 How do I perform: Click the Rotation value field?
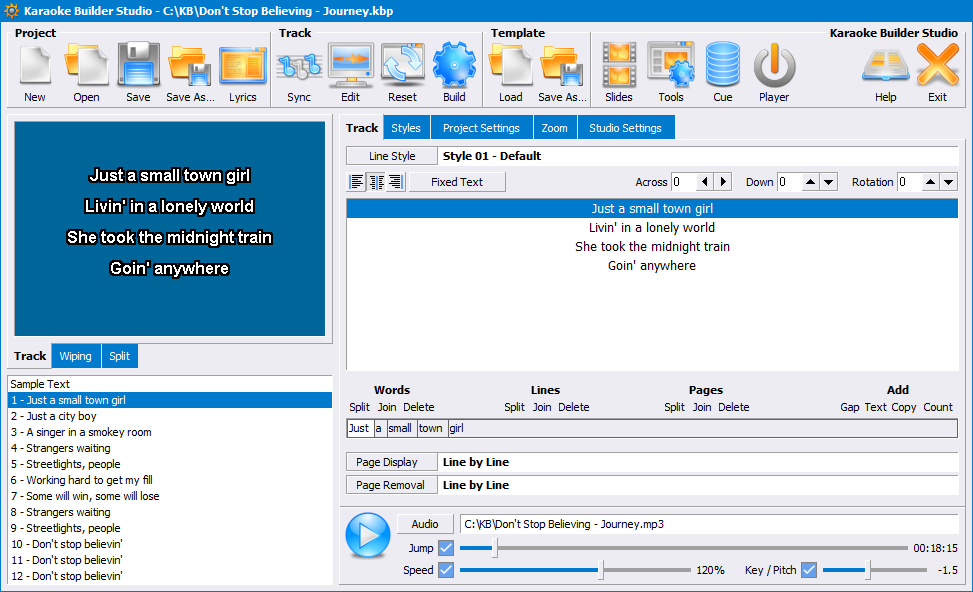click(909, 182)
